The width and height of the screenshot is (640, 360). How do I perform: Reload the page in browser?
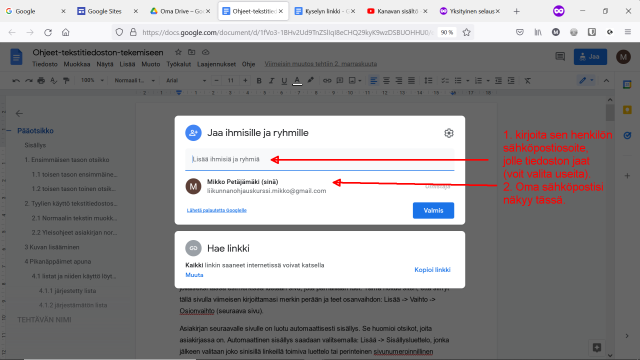pyautogui.click(x=48, y=32)
